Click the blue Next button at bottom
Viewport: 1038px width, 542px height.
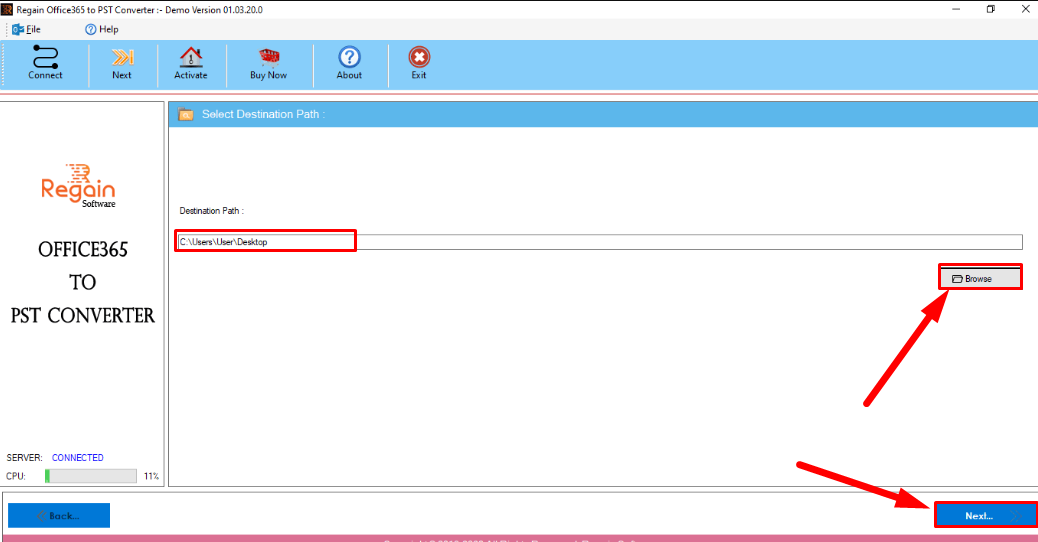click(984, 516)
